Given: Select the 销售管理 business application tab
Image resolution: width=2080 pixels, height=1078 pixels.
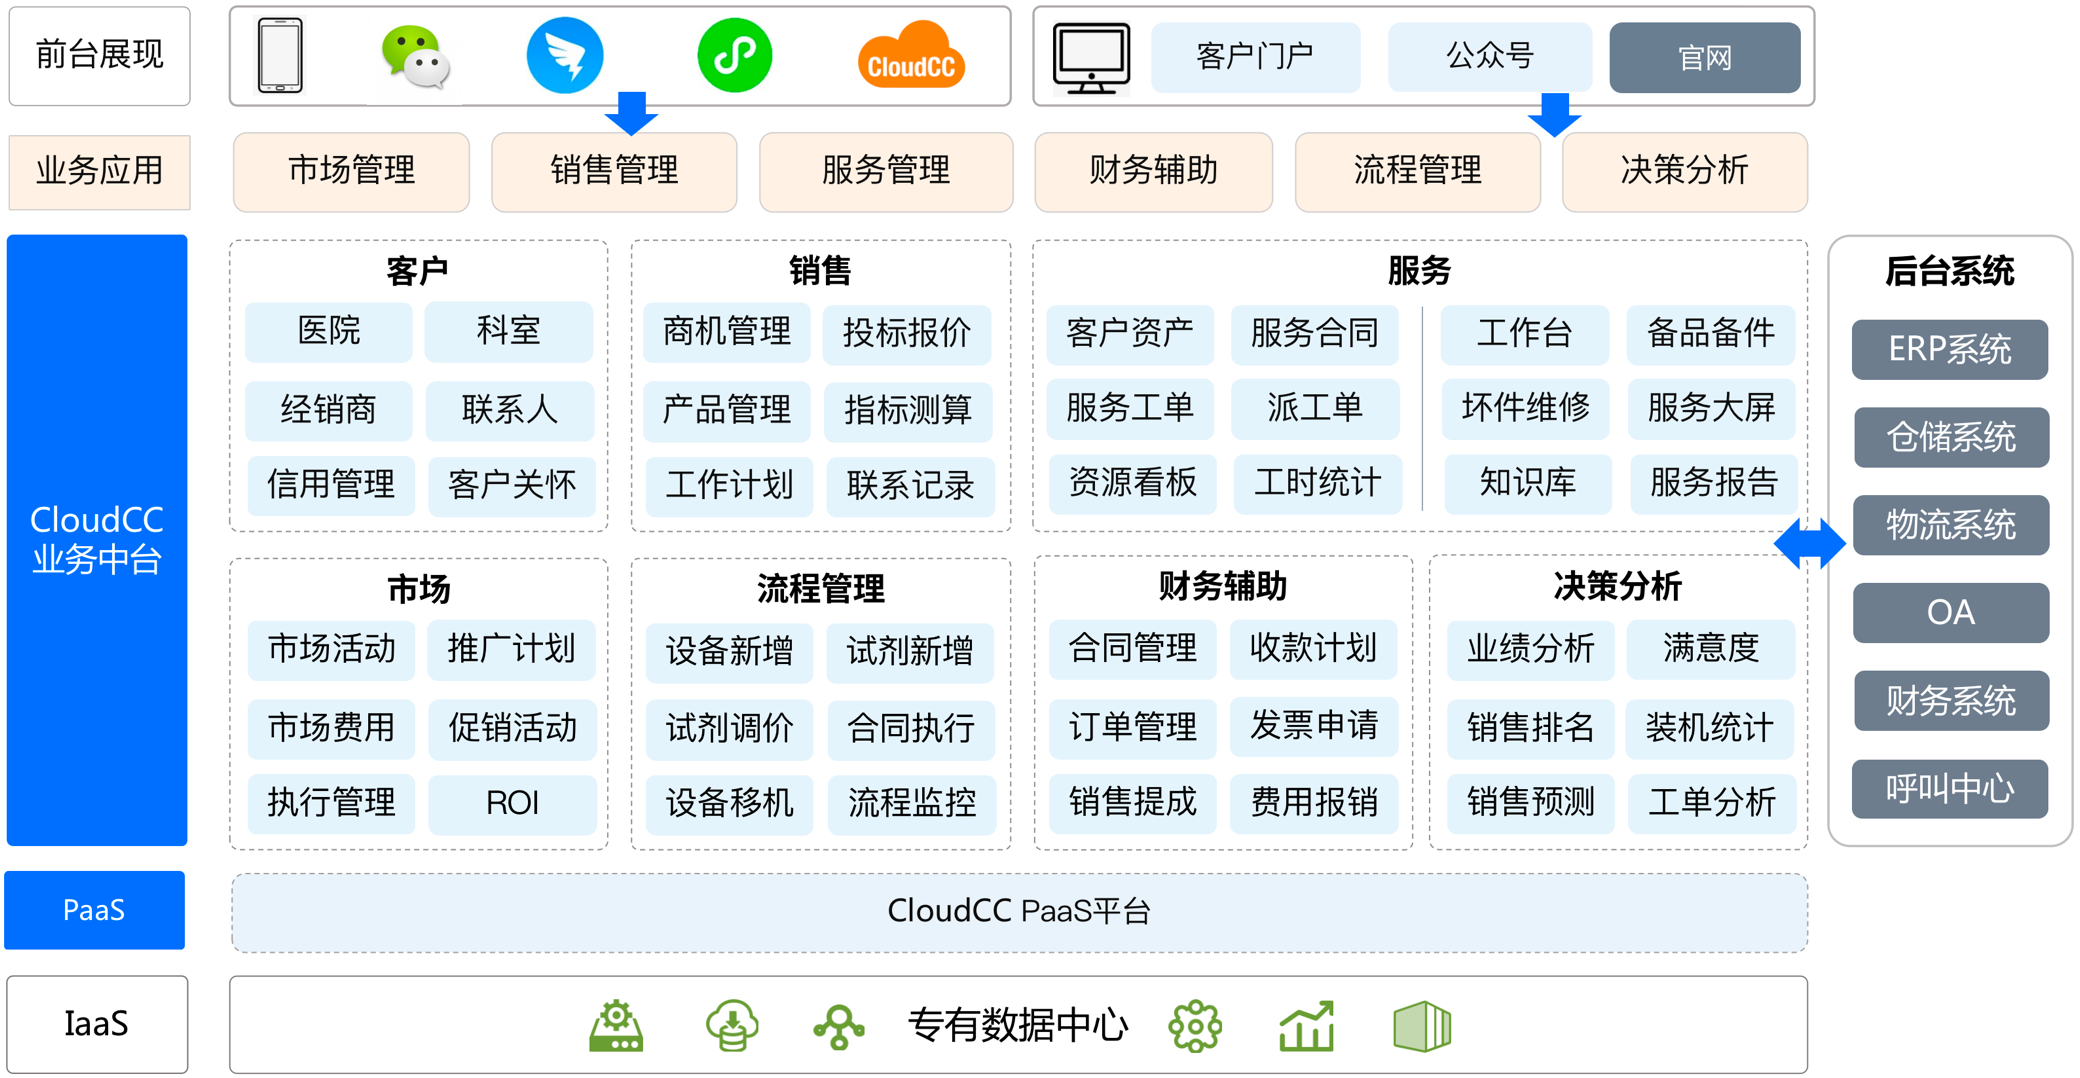Looking at the screenshot, I should pyautogui.click(x=614, y=171).
